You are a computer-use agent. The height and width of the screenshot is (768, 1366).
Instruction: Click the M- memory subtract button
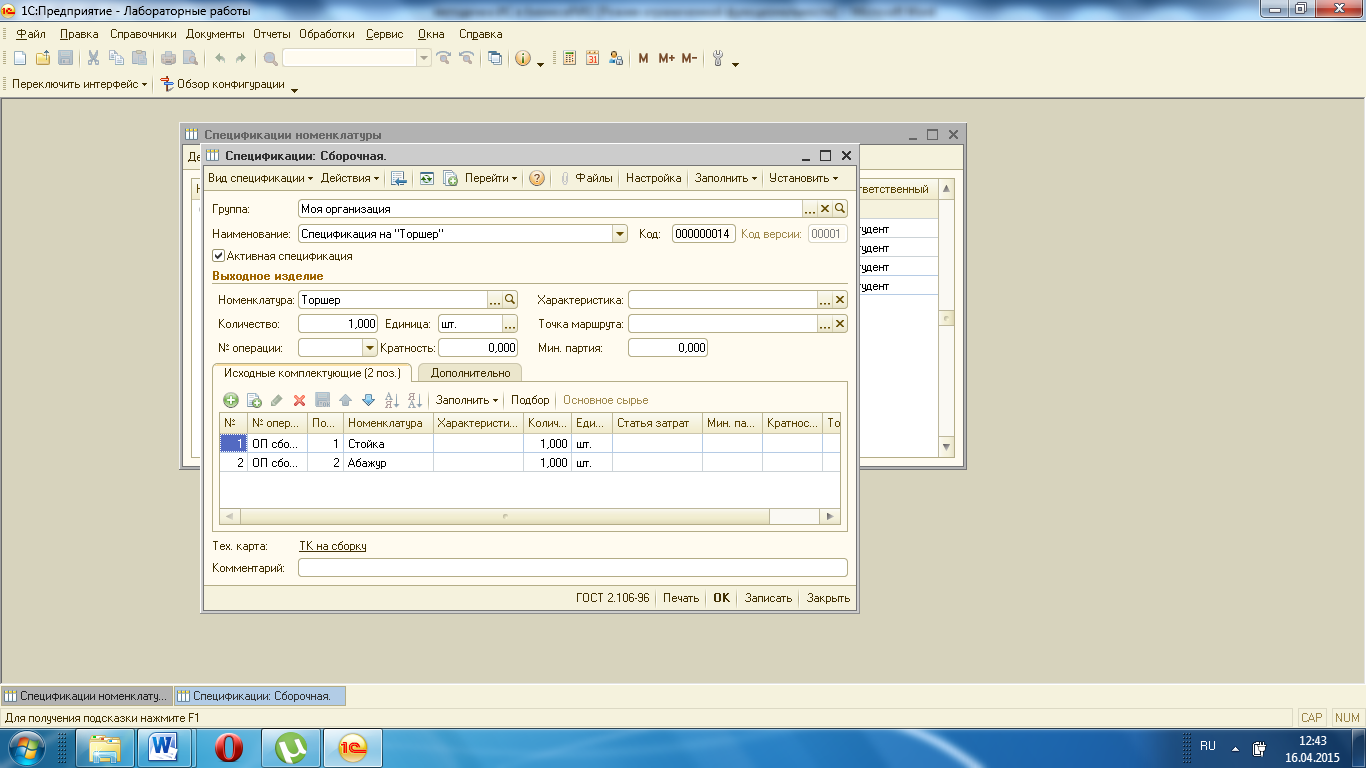[x=689, y=58]
